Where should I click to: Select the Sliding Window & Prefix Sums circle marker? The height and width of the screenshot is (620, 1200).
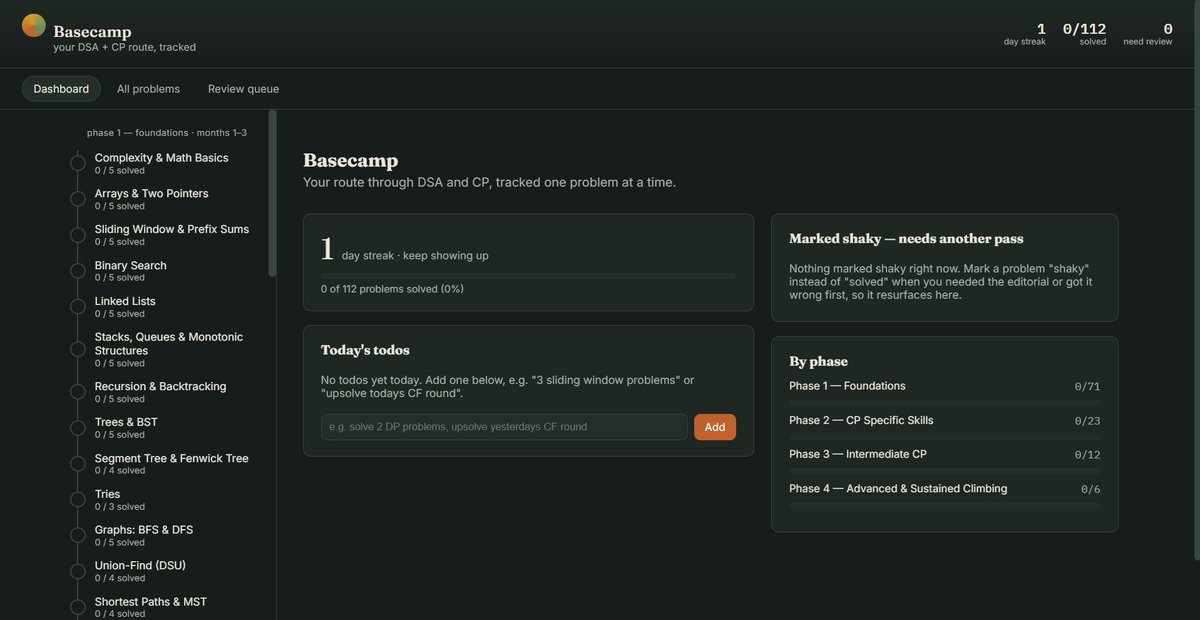tap(78, 235)
